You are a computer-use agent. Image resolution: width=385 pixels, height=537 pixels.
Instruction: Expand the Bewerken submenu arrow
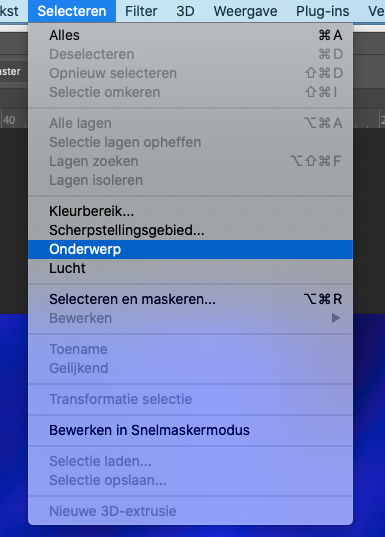[x=336, y=318]
